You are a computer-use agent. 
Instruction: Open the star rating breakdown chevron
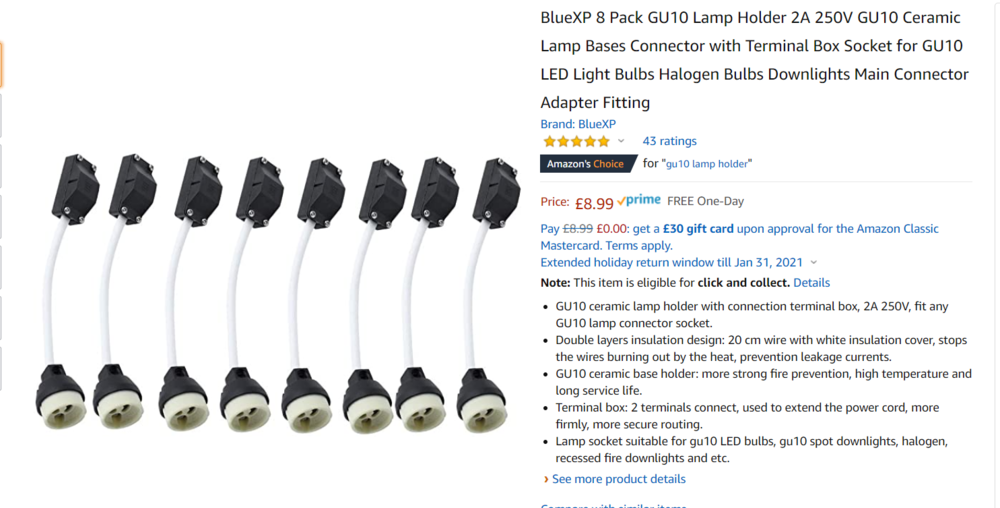(x=621, y=142)
